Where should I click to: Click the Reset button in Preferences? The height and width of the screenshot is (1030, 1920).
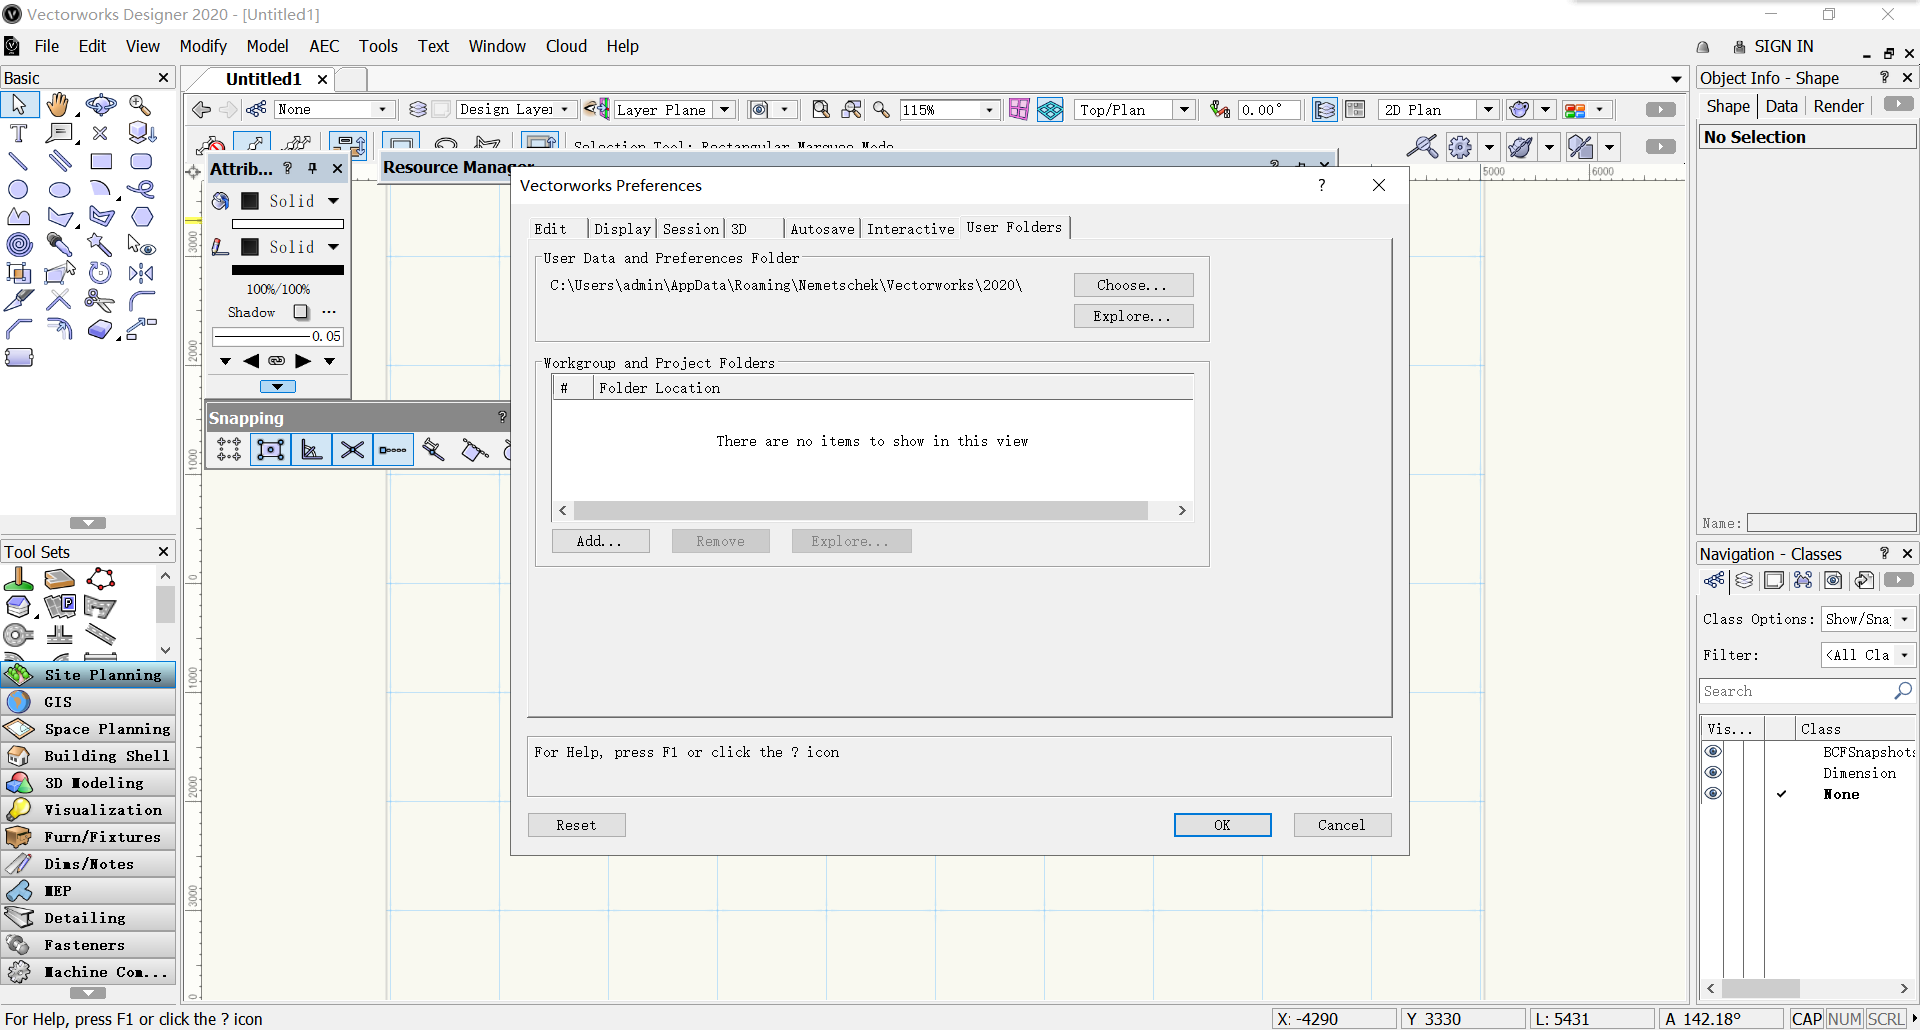click(576, 825)
